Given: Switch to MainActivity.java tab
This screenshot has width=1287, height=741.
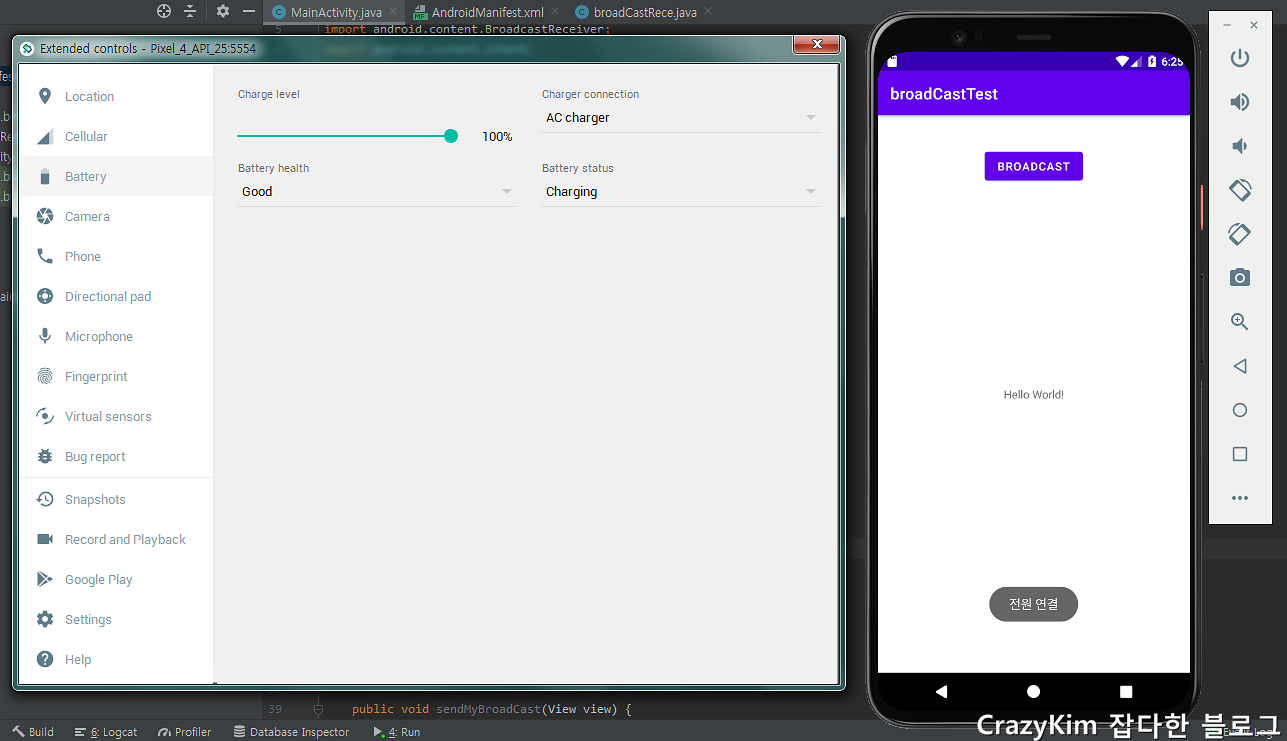Looking at the screenshot, I should coord(336,13).
